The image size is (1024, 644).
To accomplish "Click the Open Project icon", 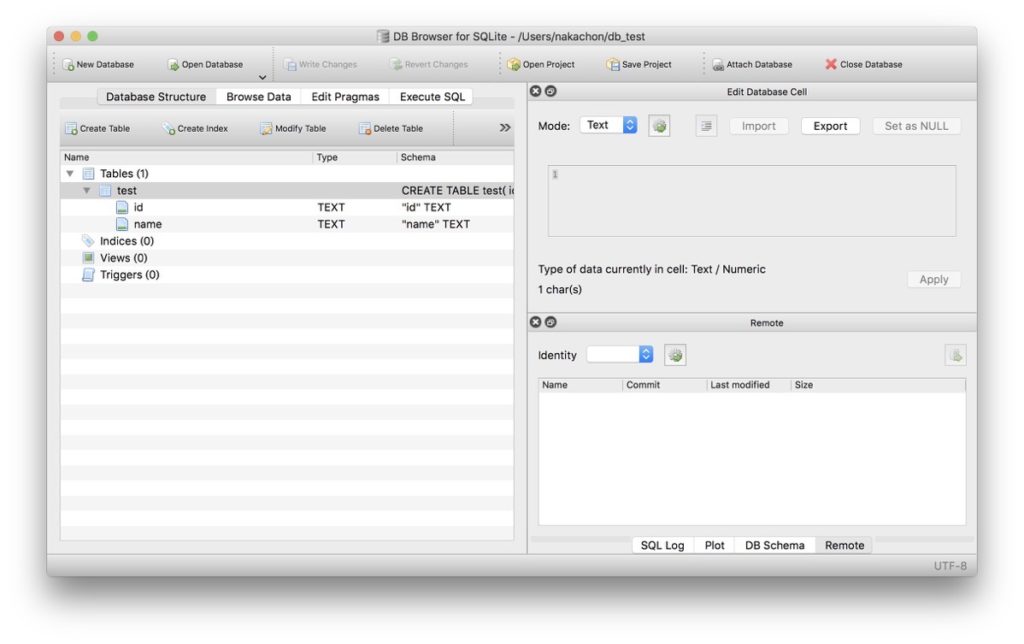I will [x=514, y=65].
